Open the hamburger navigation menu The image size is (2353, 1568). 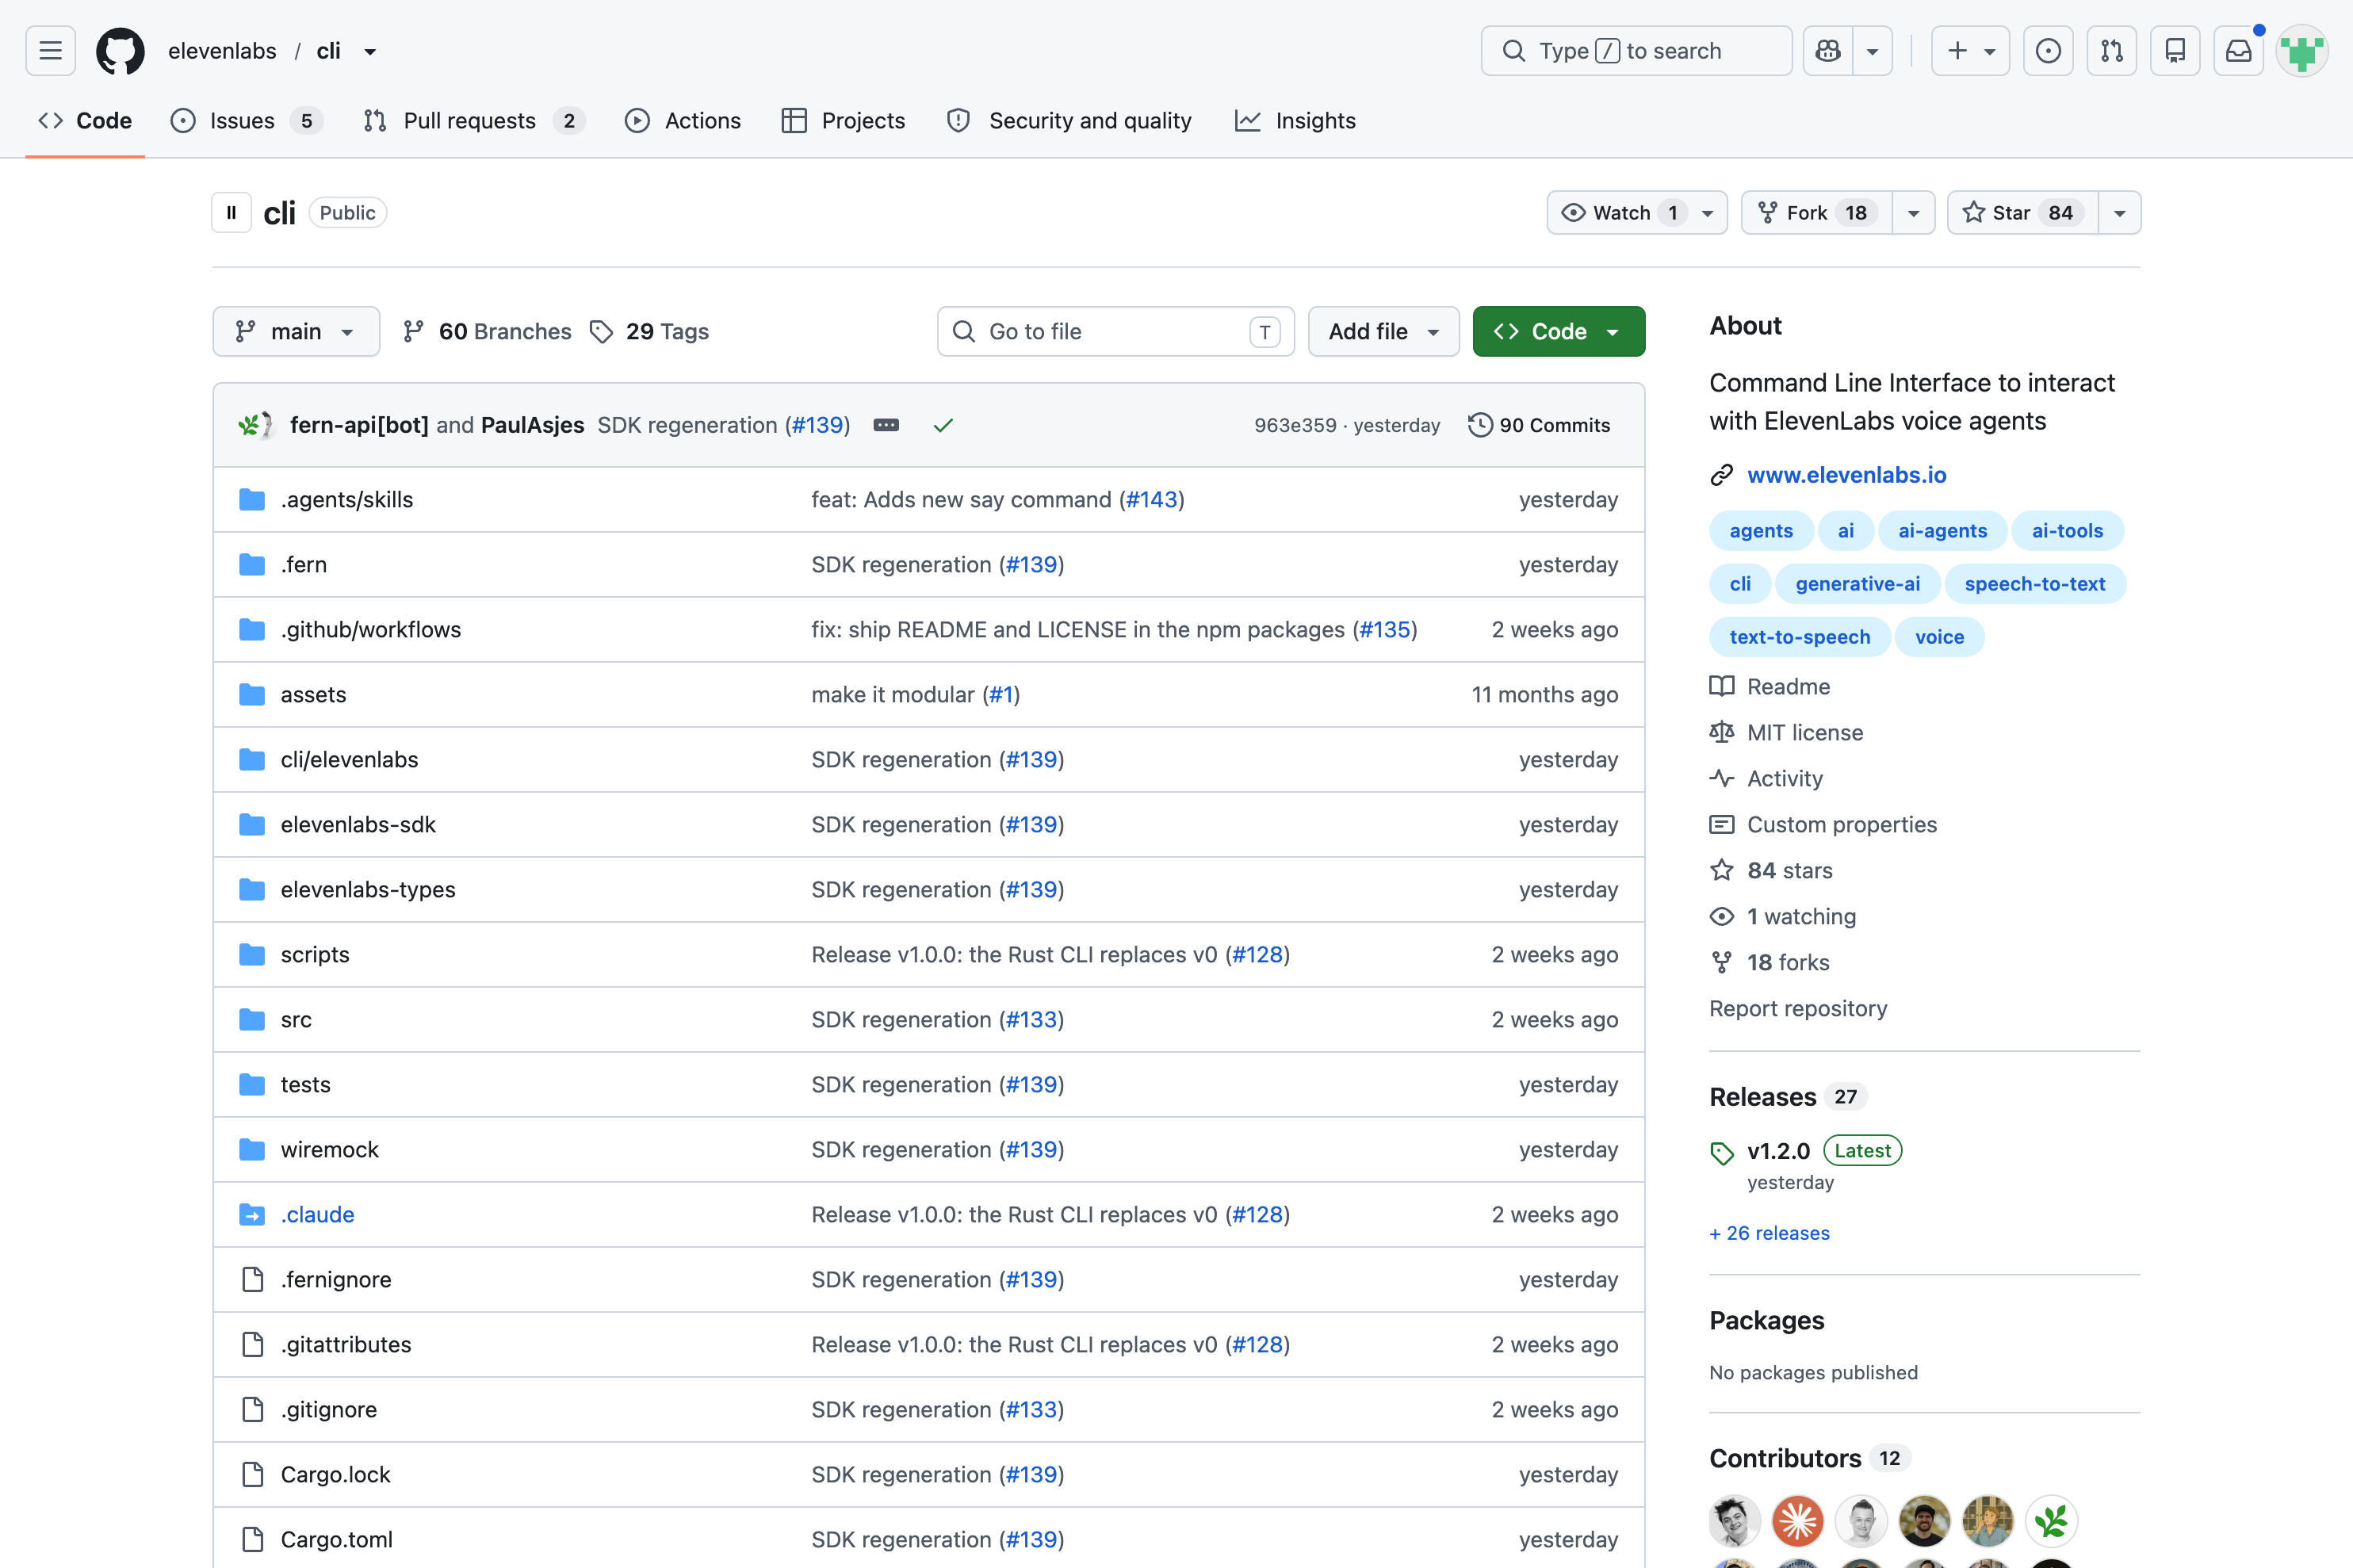coord(51,51)
